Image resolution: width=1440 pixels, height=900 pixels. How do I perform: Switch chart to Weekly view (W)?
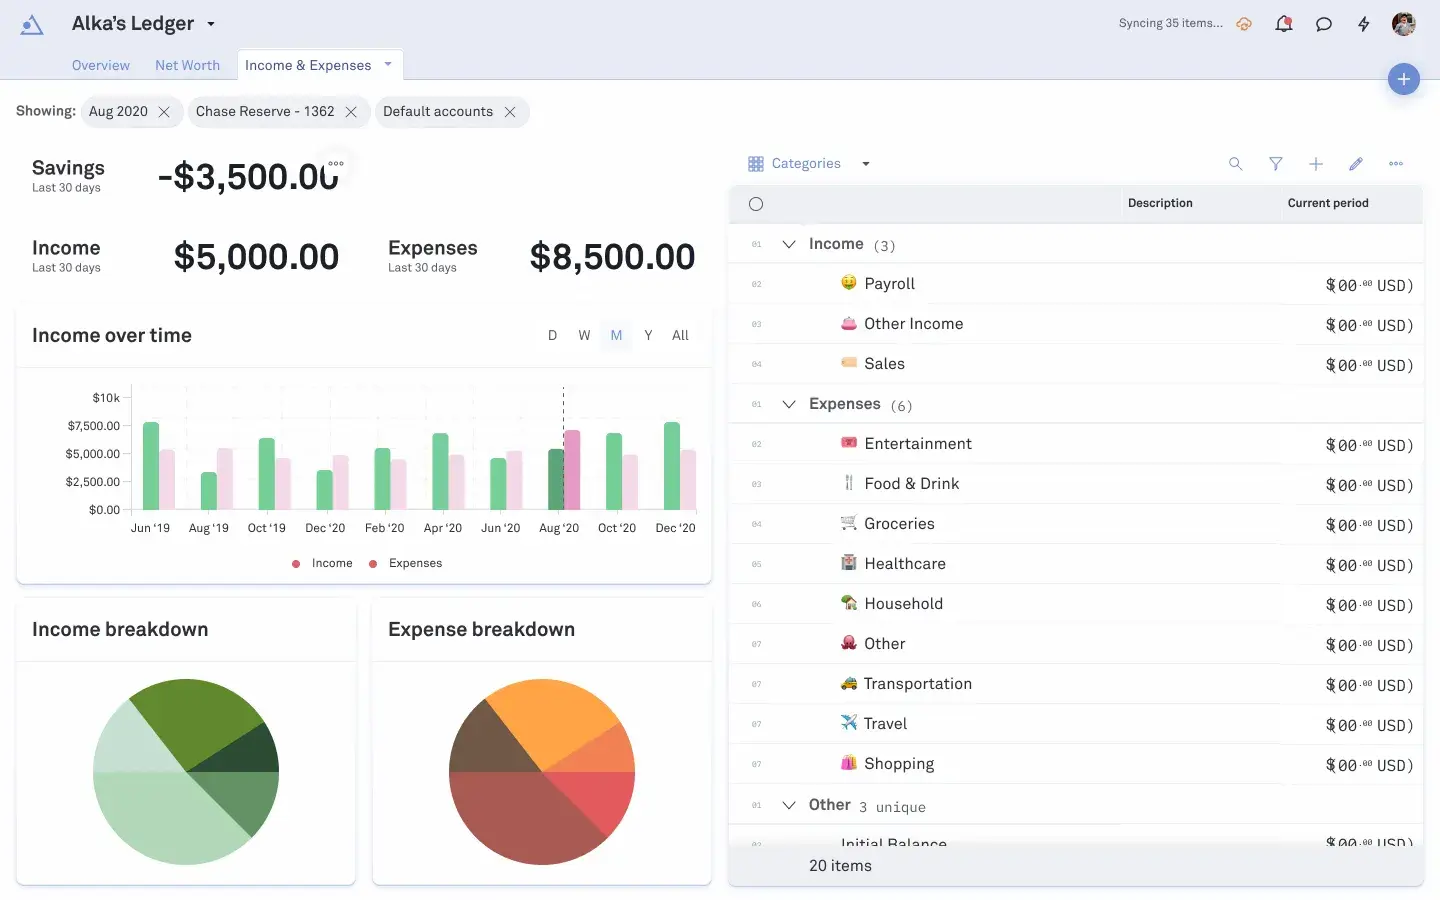pyautogui.click(x=584, y=336)
